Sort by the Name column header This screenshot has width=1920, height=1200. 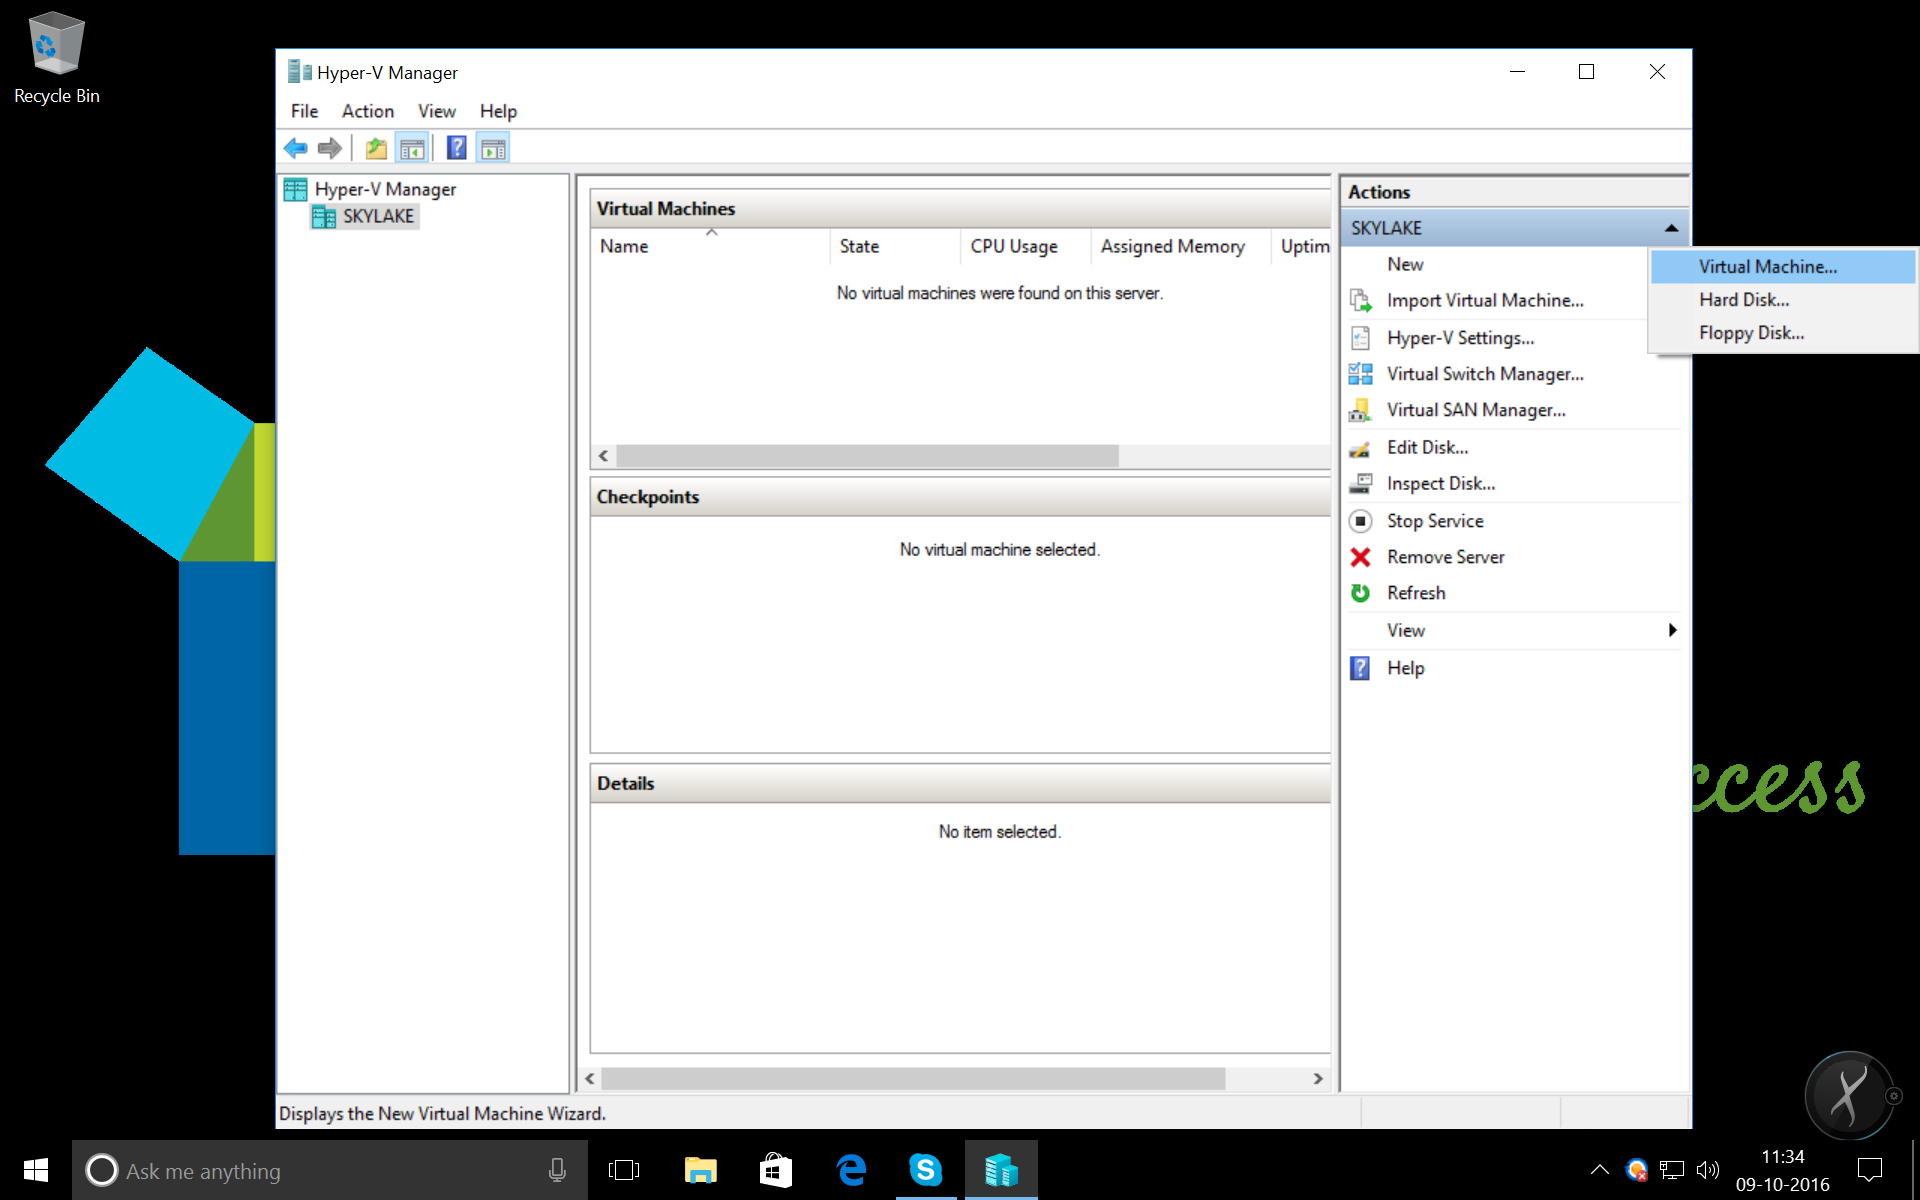(x=711, y=246)
